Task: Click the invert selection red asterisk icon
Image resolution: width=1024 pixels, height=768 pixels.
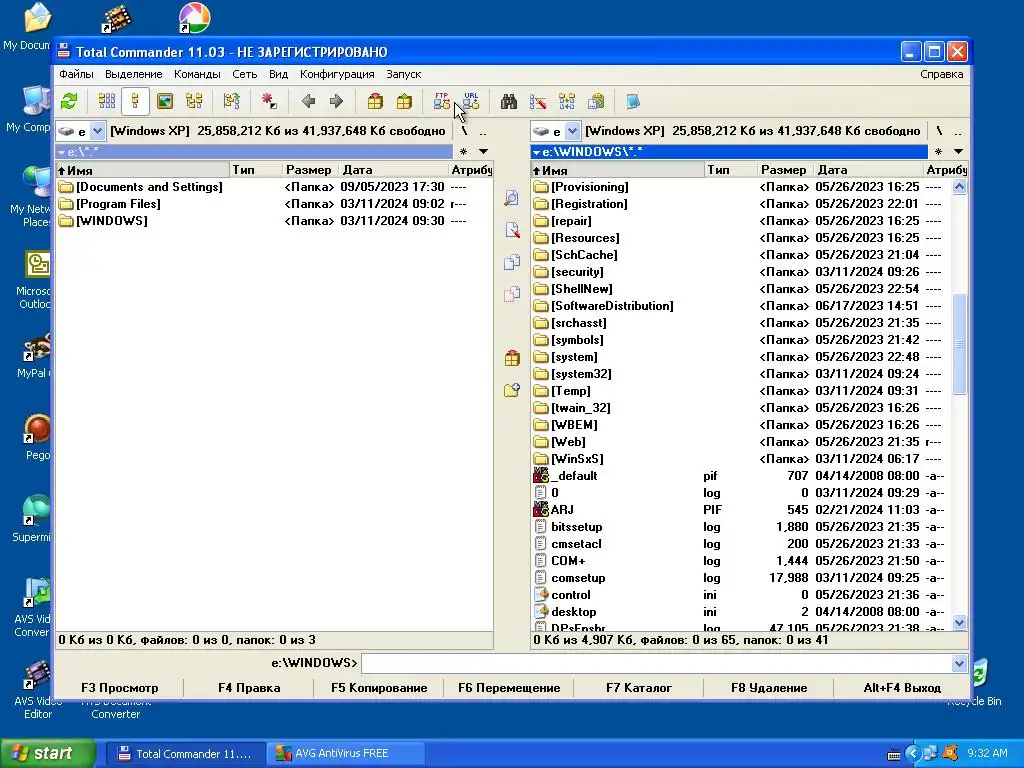Action: pyautogui.click(x=268, y=101)
